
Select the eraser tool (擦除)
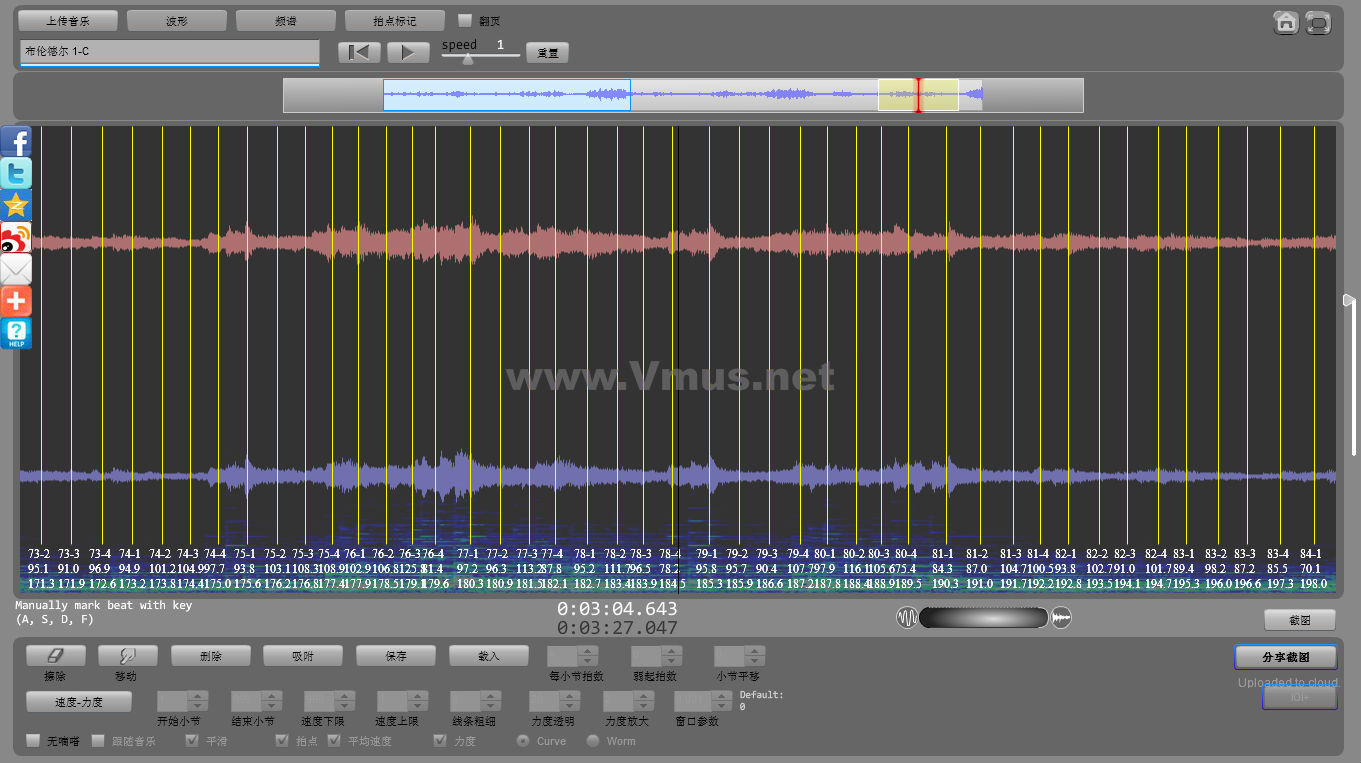point(56,655)
